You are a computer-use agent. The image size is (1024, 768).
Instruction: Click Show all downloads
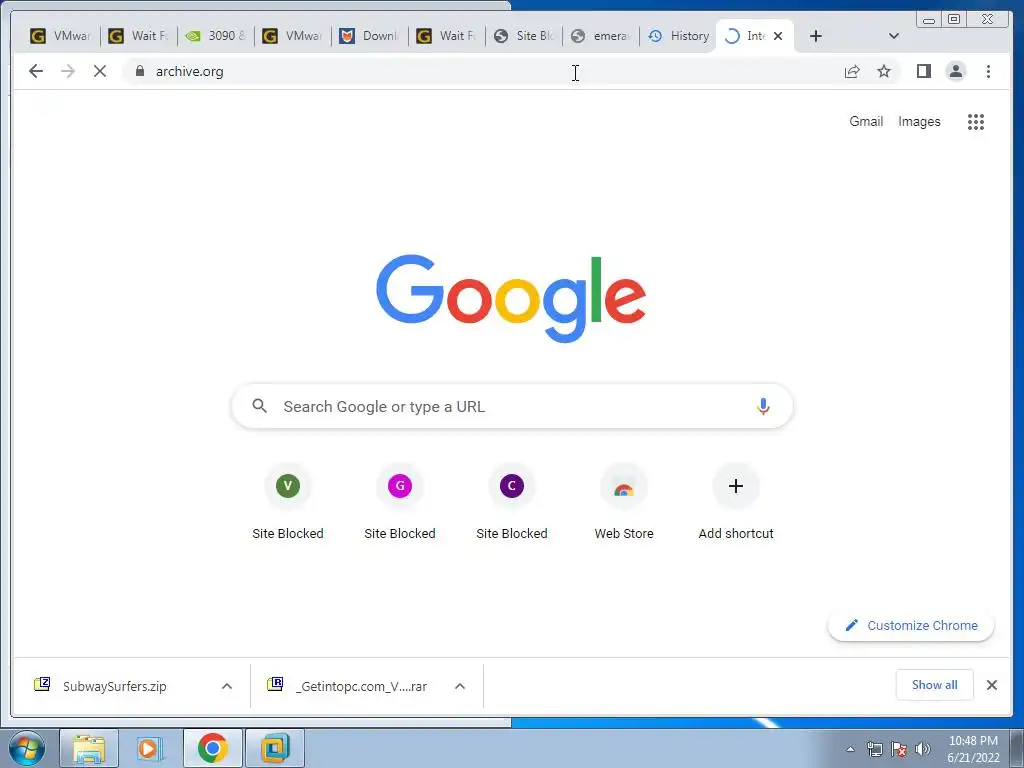935,684
